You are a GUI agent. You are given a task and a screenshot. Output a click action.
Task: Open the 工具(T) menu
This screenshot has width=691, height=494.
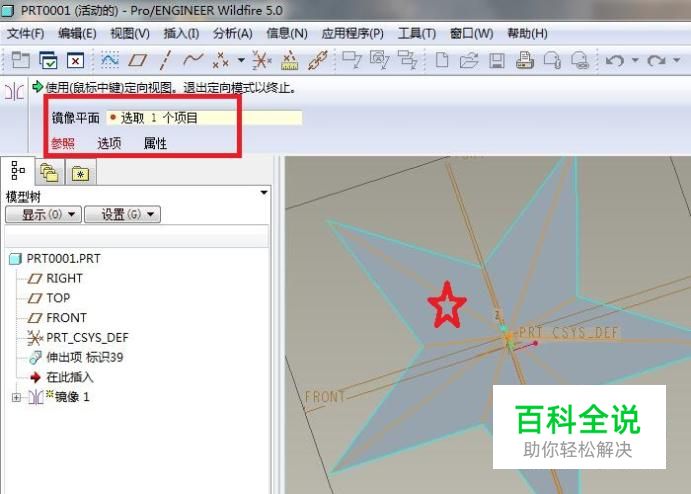coord(417,33)
